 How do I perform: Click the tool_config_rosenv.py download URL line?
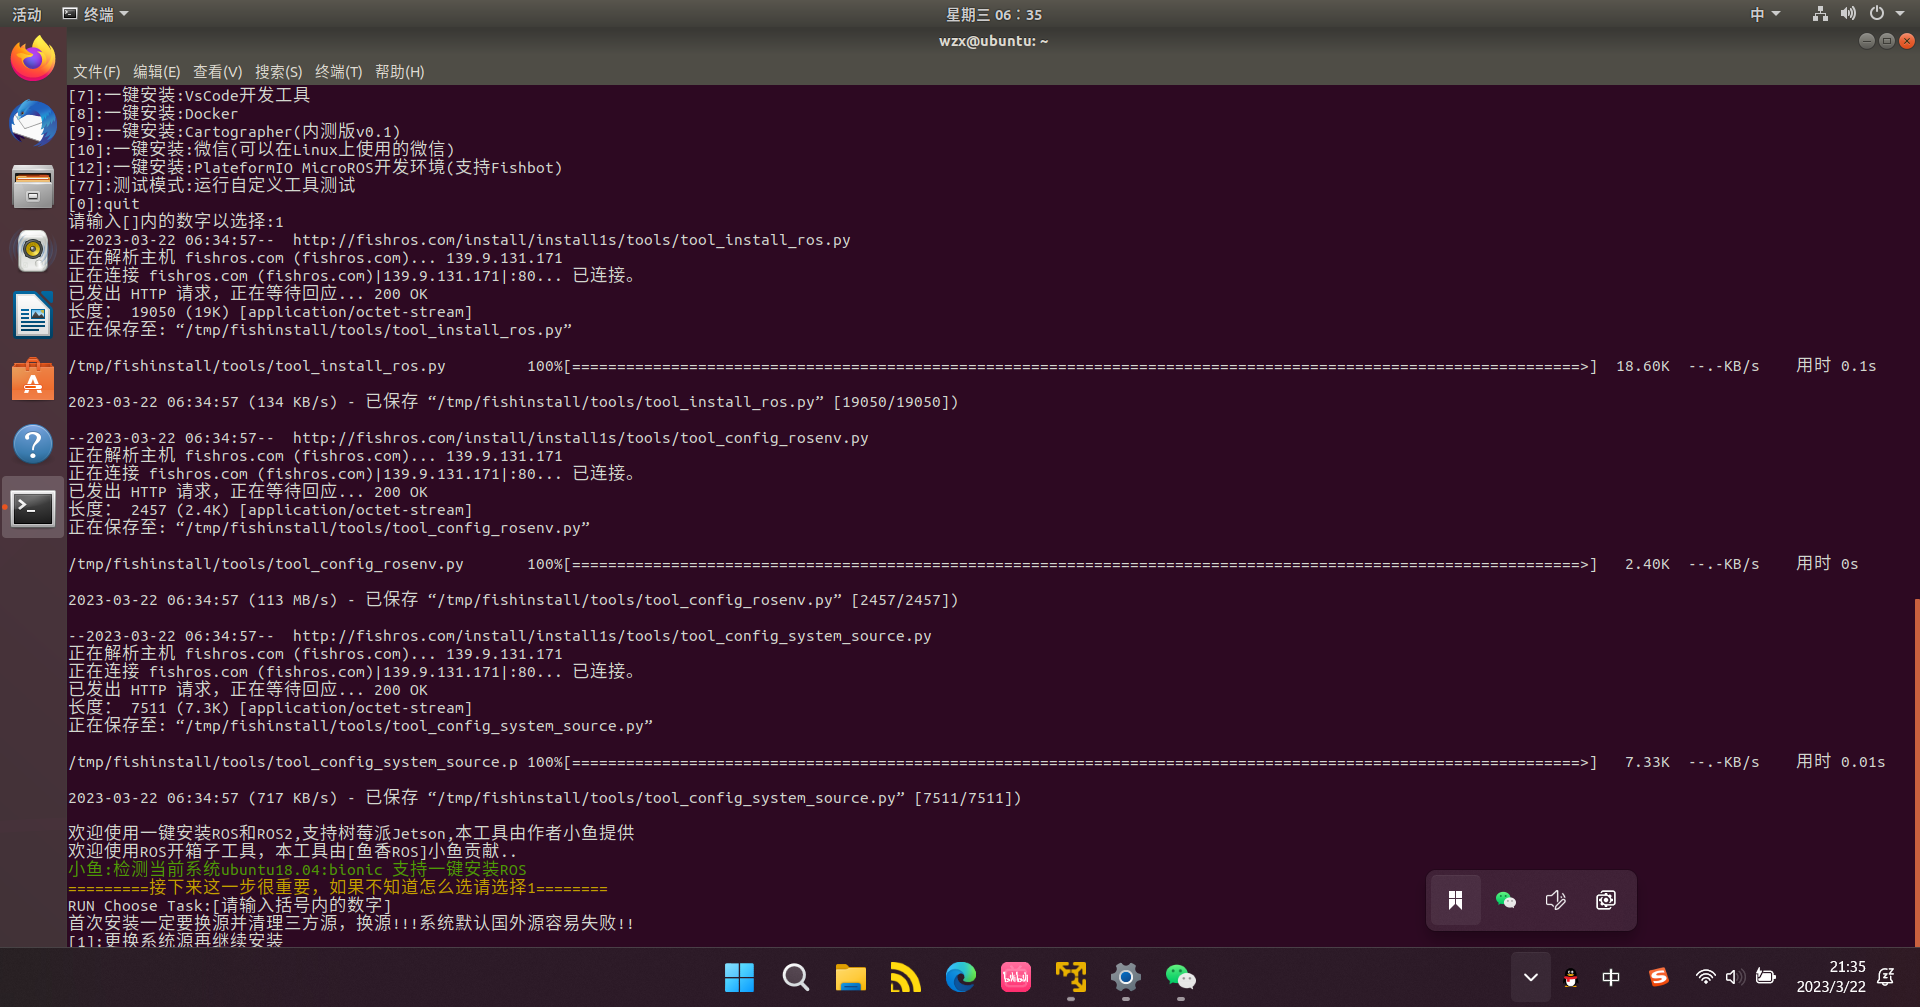tap(468, 438)
